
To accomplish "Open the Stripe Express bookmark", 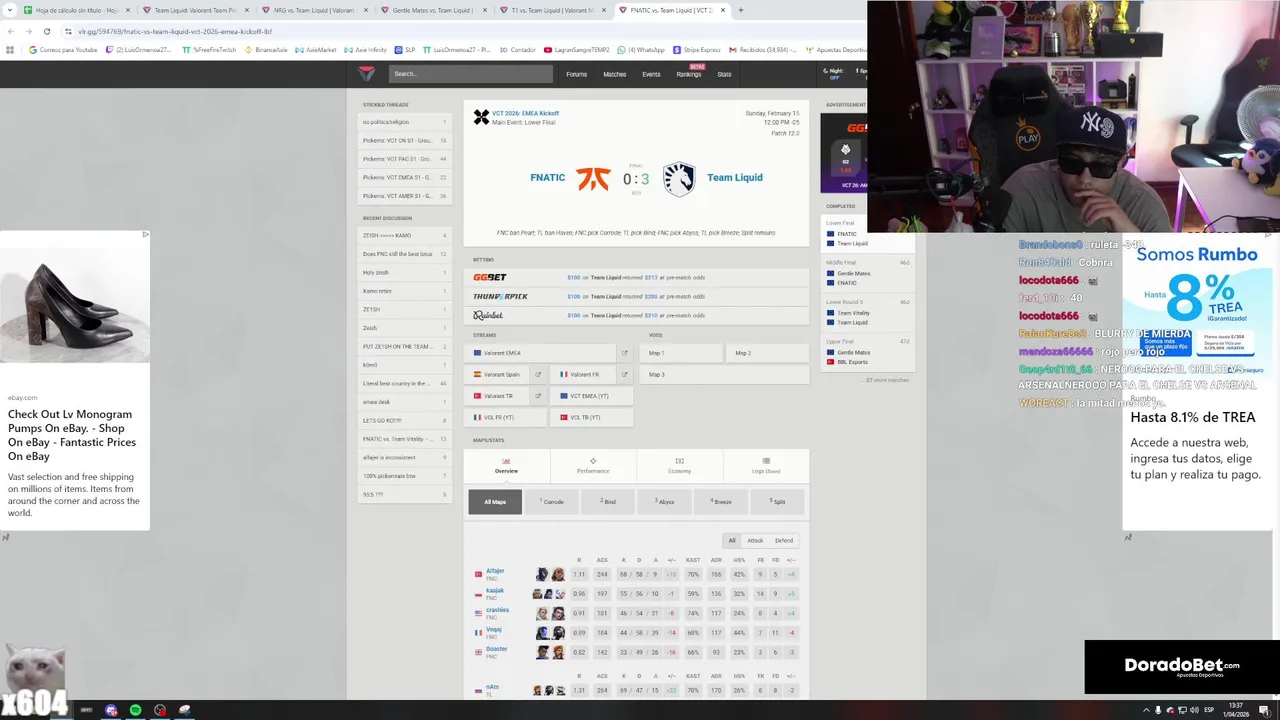I will click(697, 49).
